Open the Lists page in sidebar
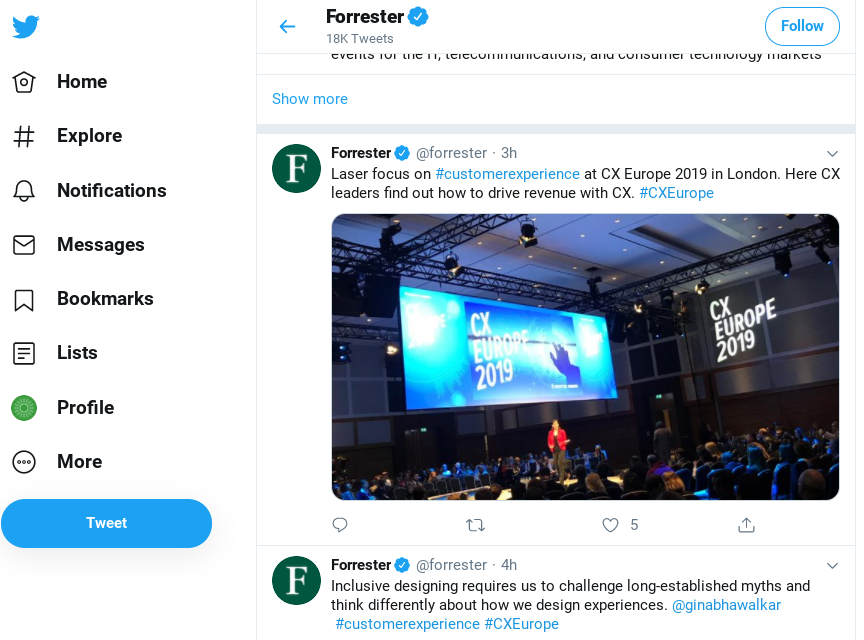The height and width of the screenshot is (640, 864). click(77, 353)
